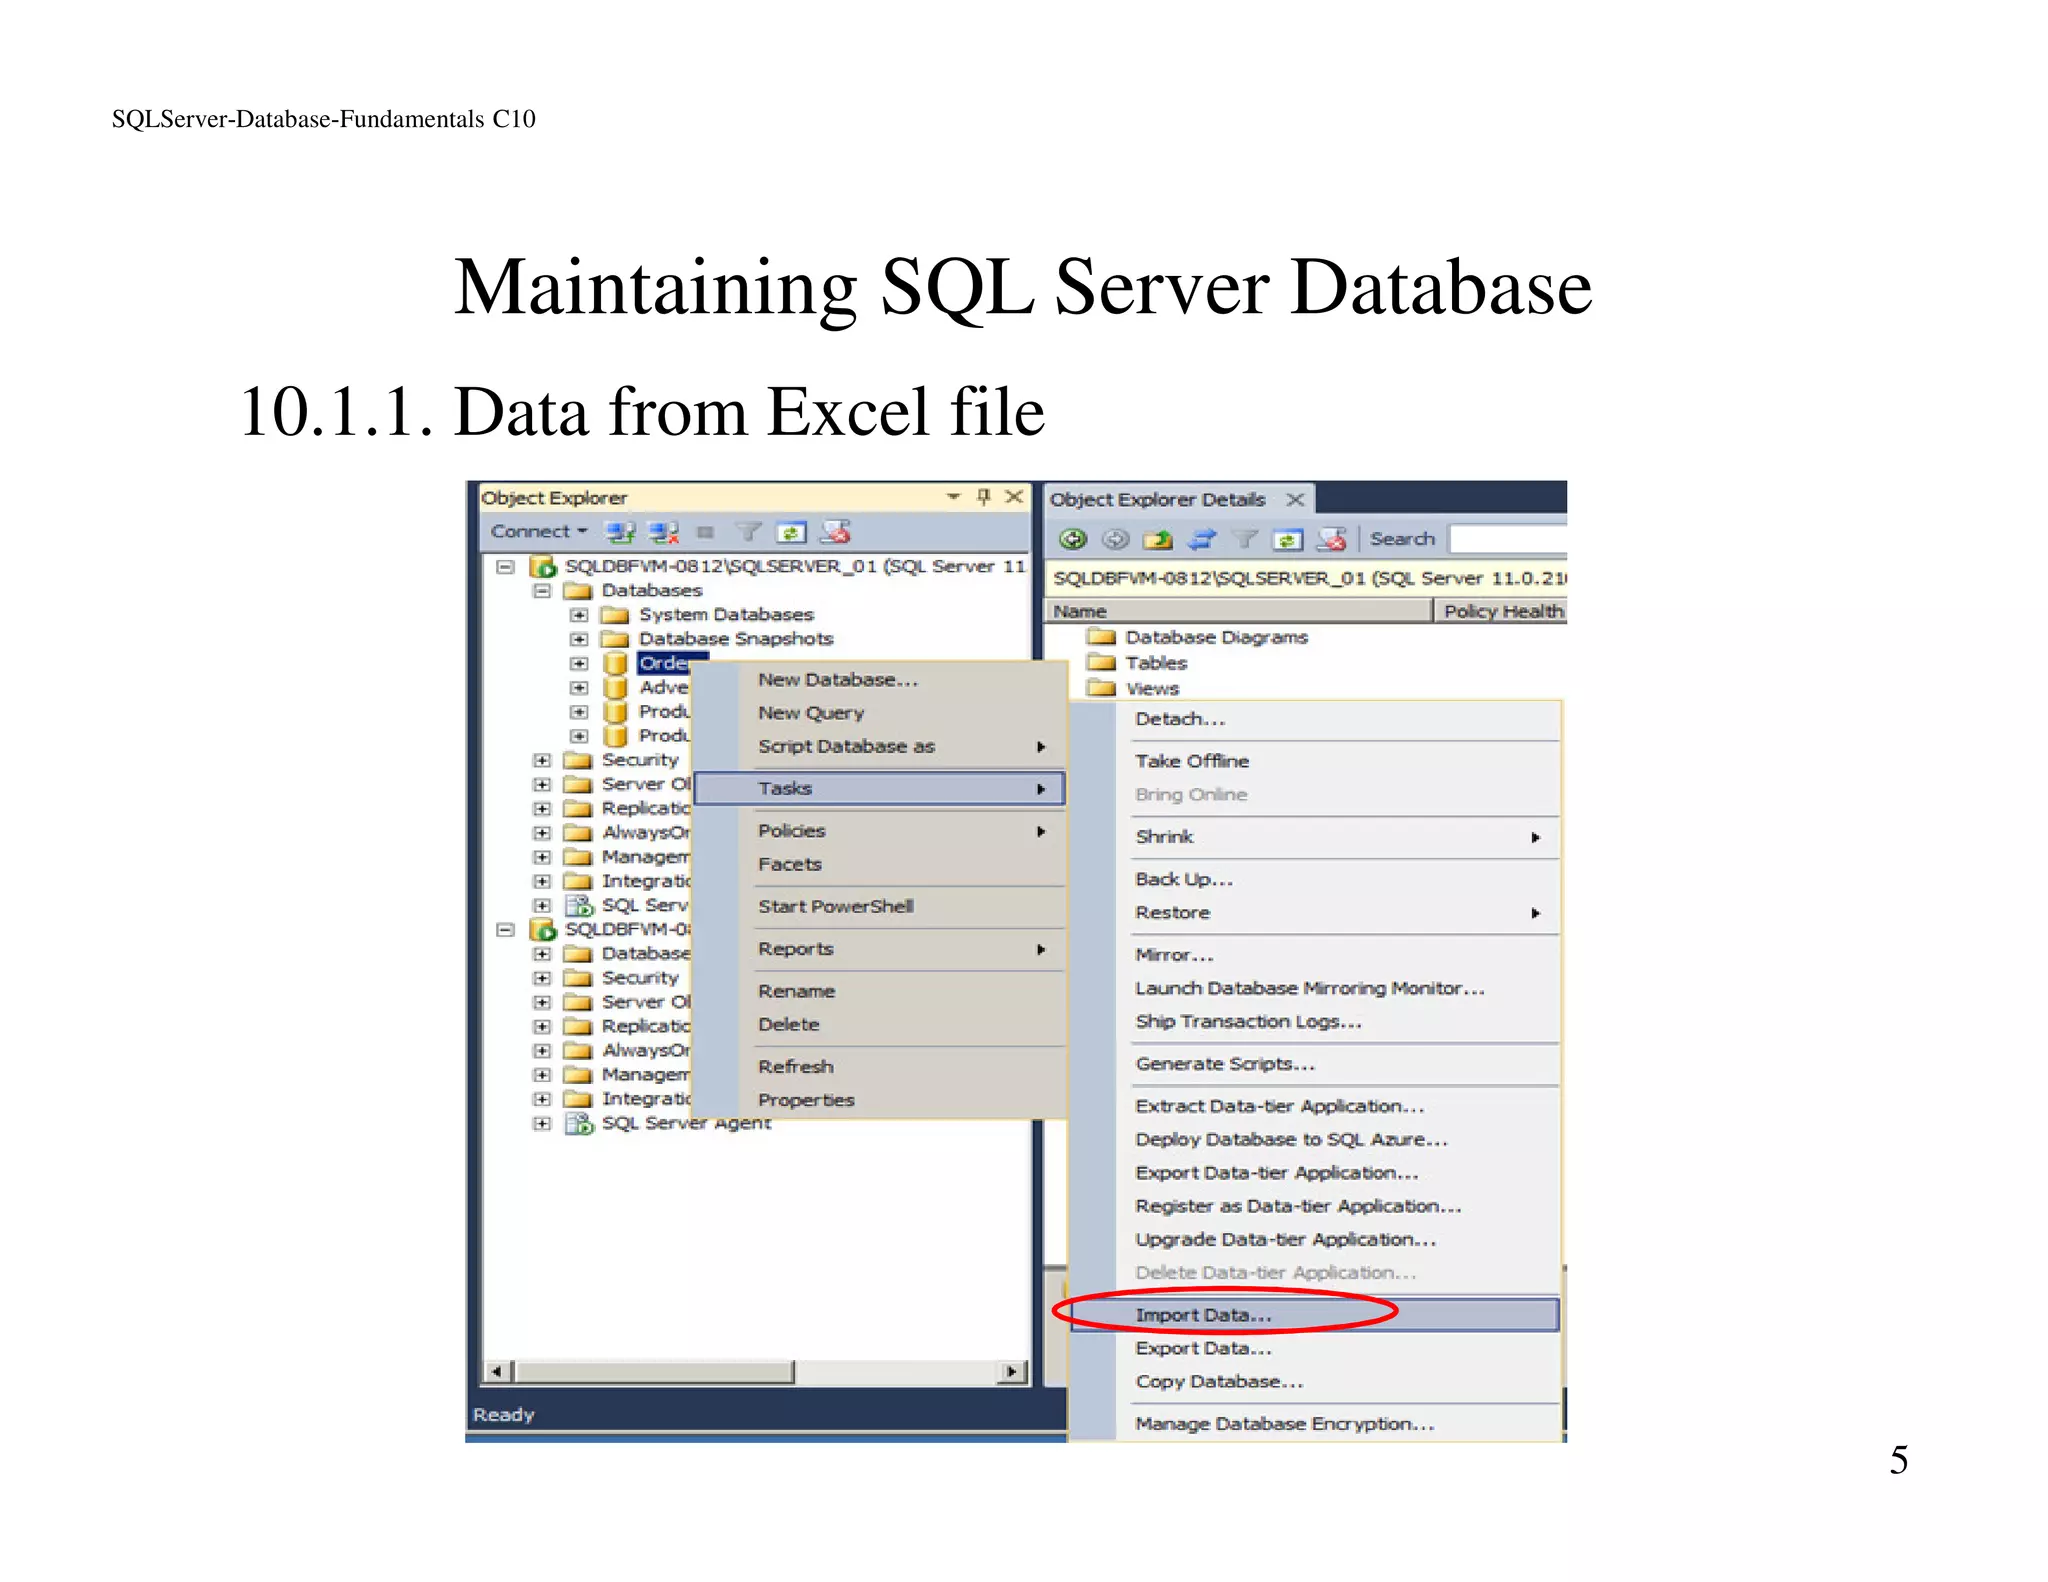Image resolution: width=2048 pixels, height=1582 pixels.
Task: Select Database Snapshots in the tree
Action: (x=736, y=639)
